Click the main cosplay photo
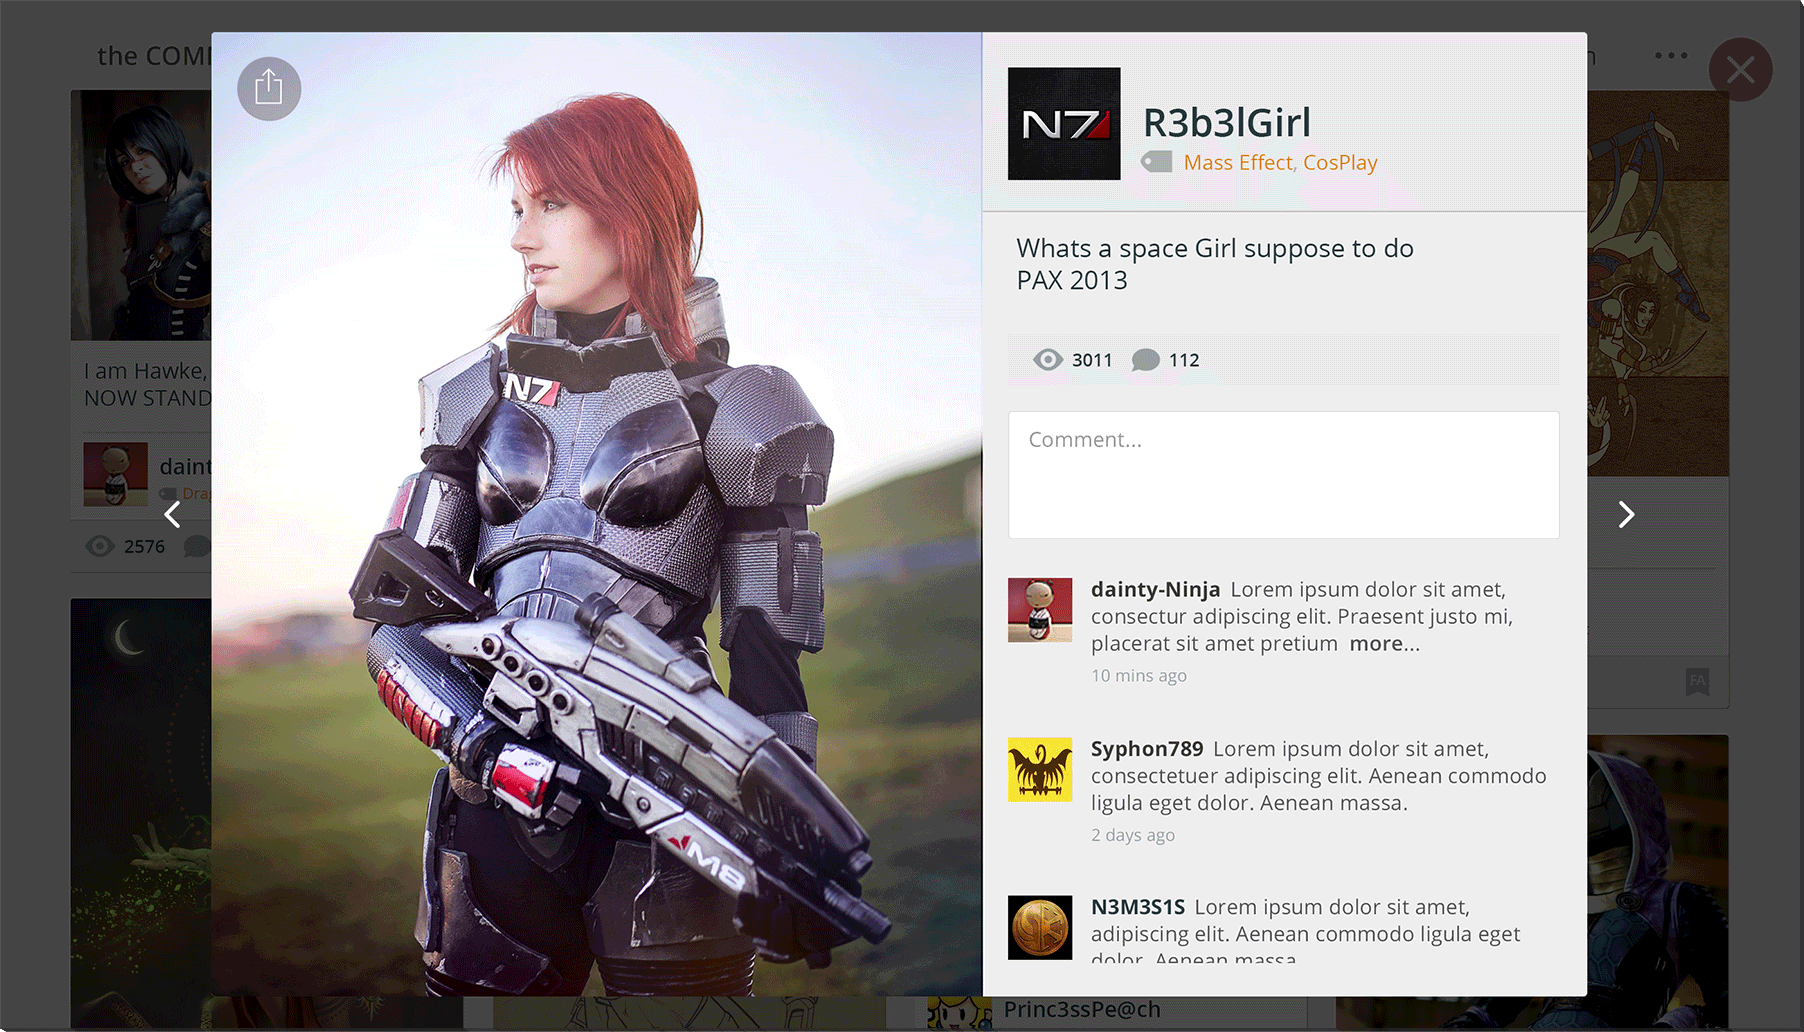The width and height of the screenshot is (1804, 1032). pyautogui.click(x=597, y=514)
